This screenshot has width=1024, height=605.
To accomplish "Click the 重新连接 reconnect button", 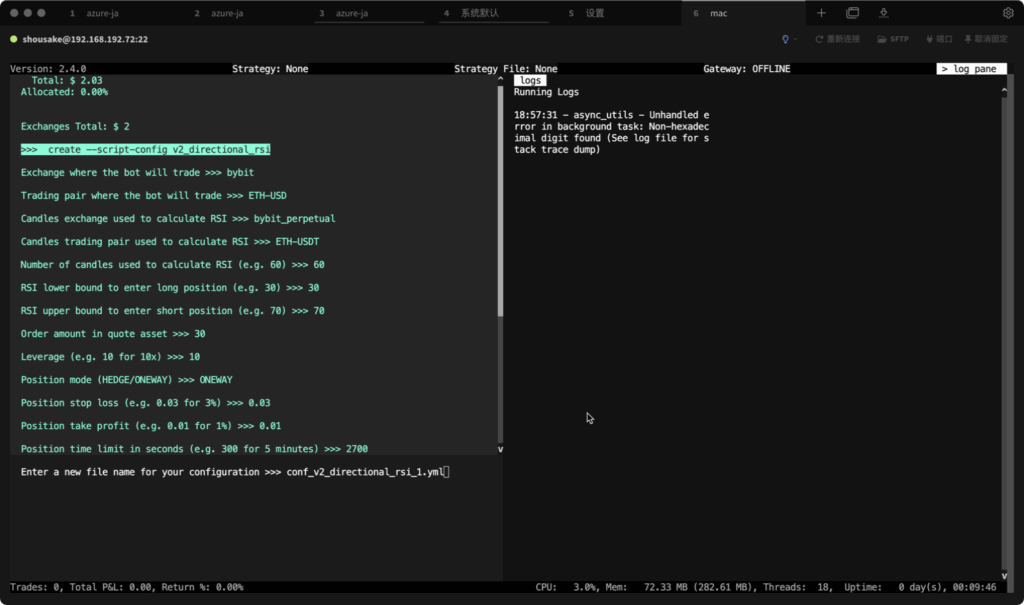I will tap(837, 39).
